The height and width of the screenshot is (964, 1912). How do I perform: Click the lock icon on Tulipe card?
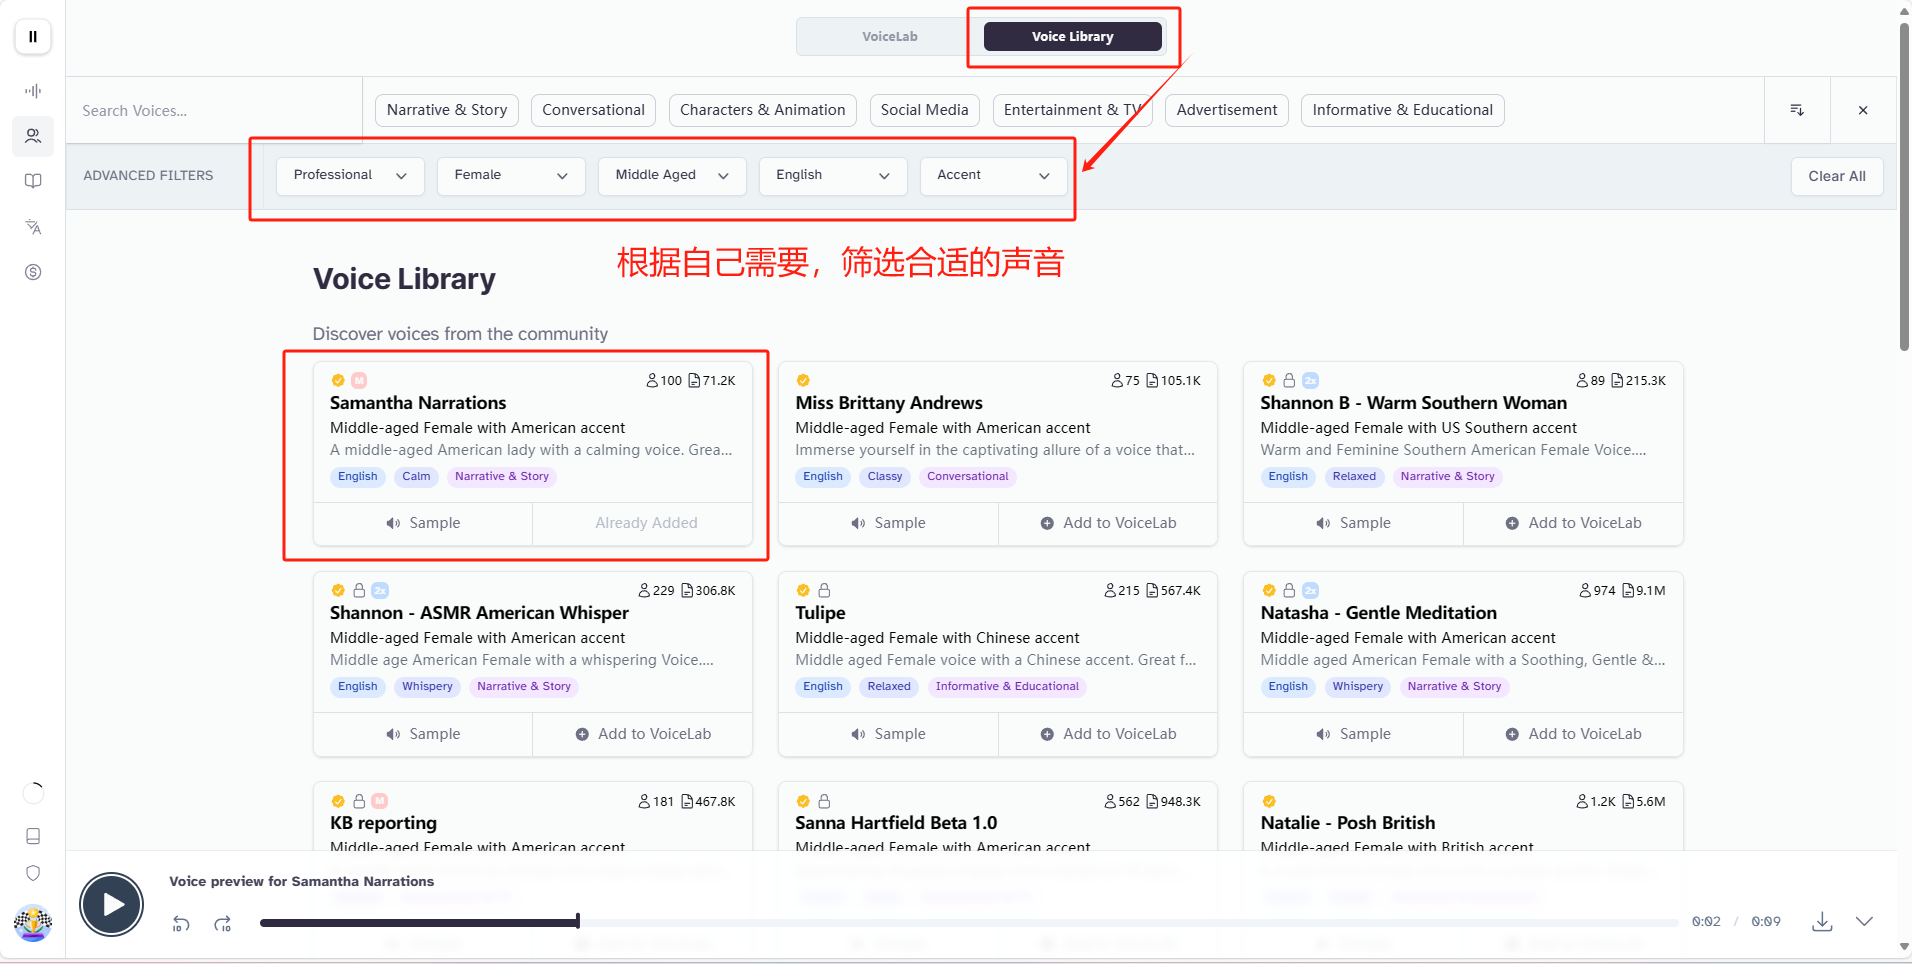click(824, 590)
